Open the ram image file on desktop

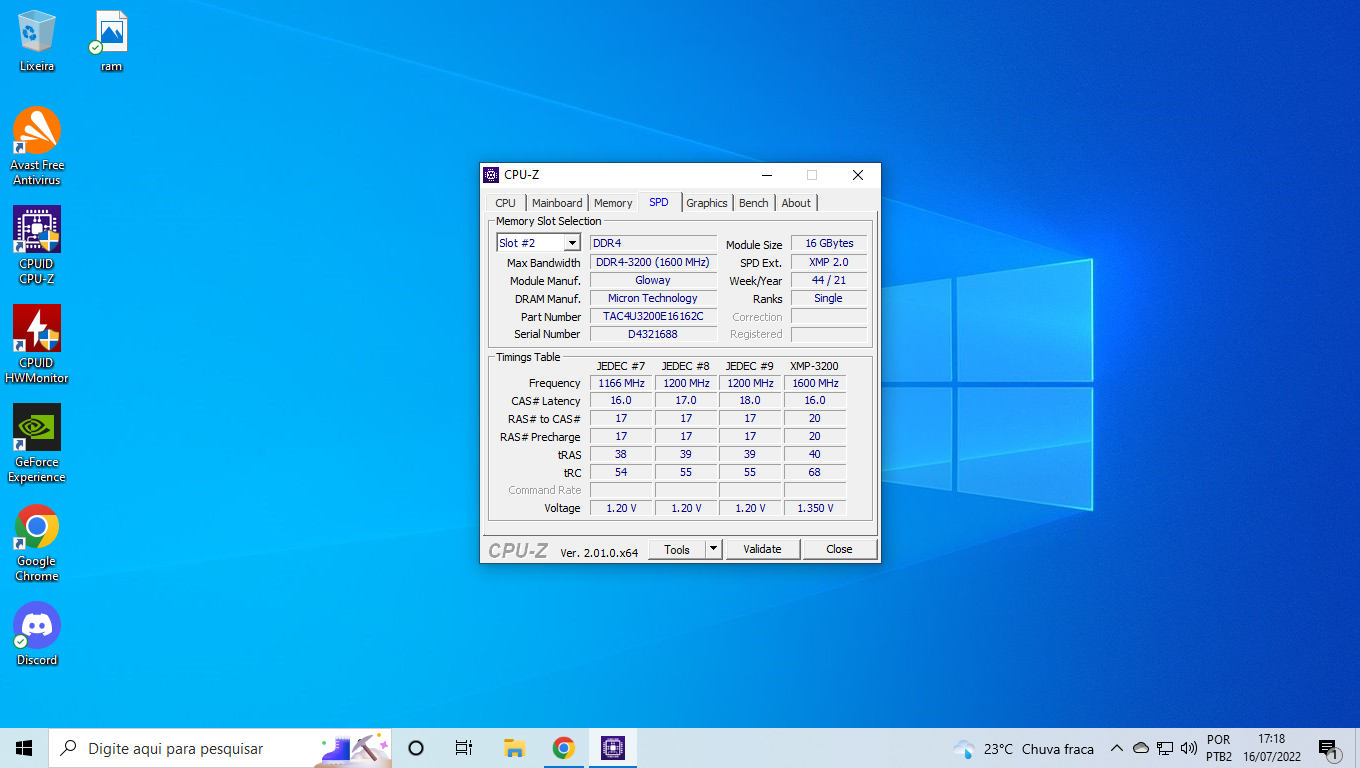[x=111, y=41]
